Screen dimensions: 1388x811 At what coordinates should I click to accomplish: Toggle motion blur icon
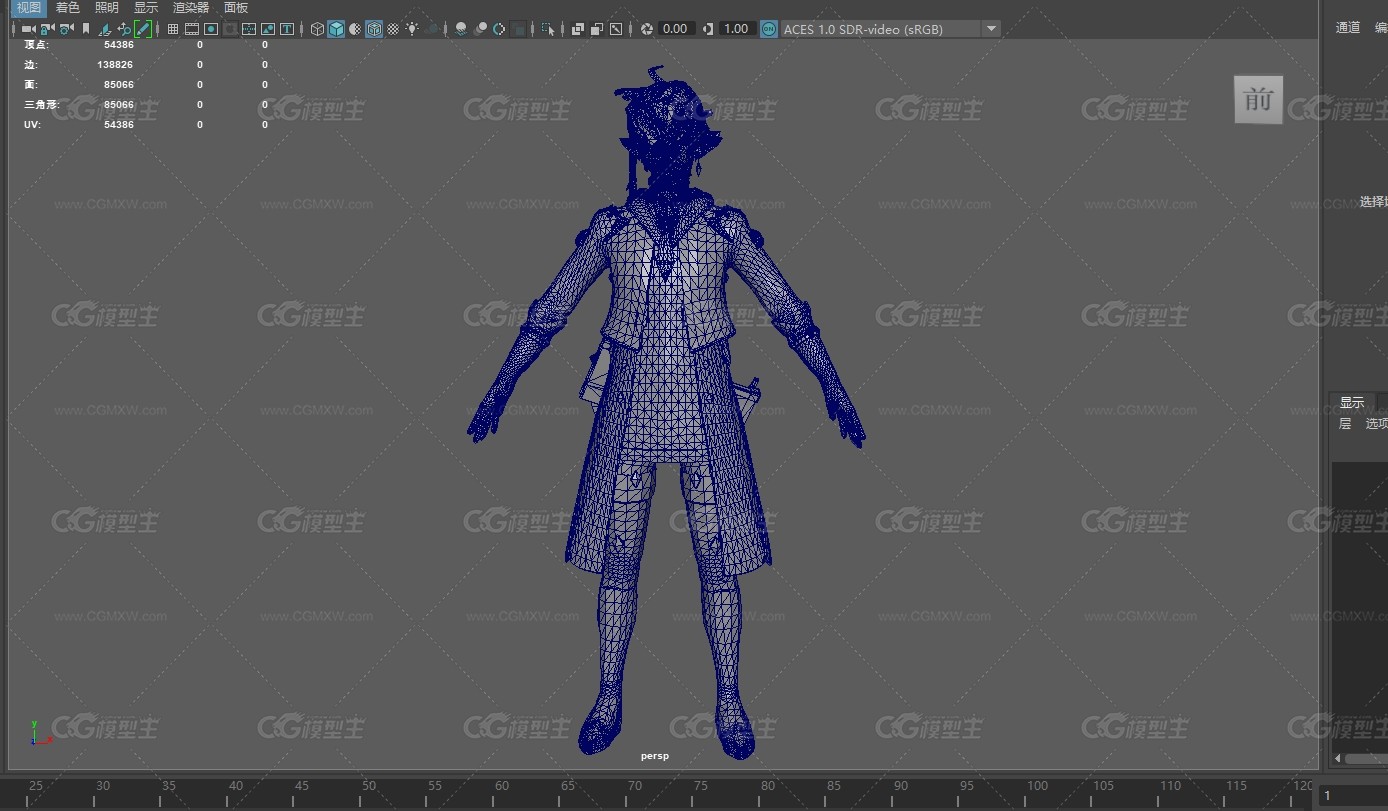480,29
